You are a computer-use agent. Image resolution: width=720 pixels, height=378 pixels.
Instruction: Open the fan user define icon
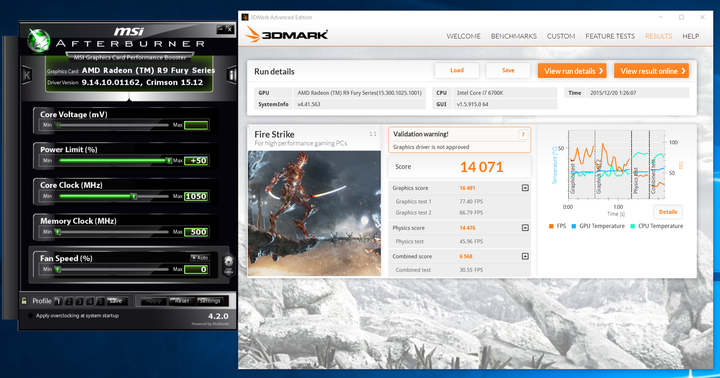(x=228, y=265)
